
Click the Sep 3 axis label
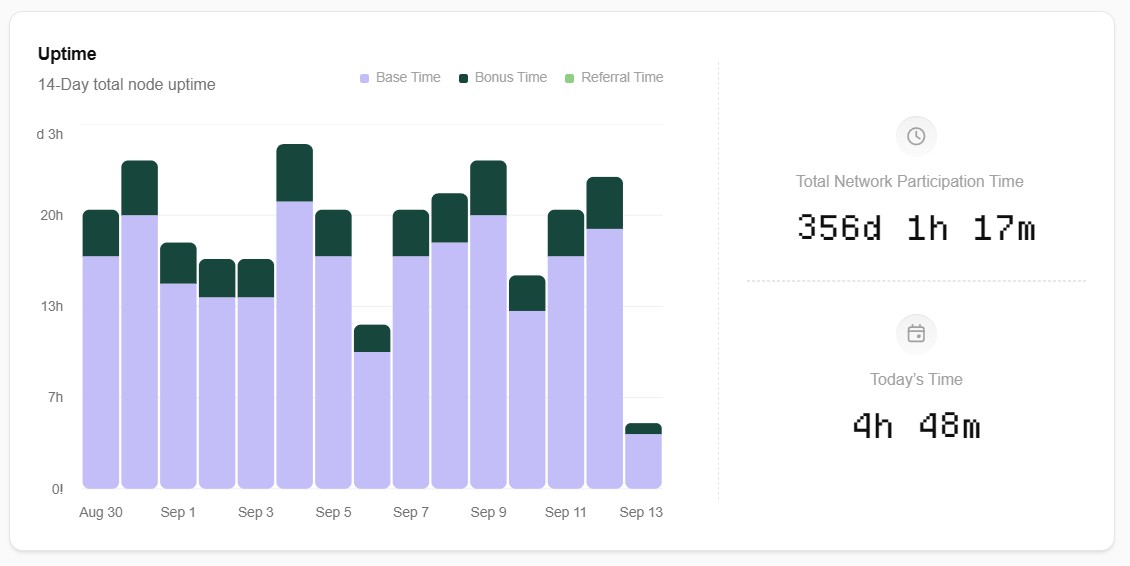click(256, 512)
